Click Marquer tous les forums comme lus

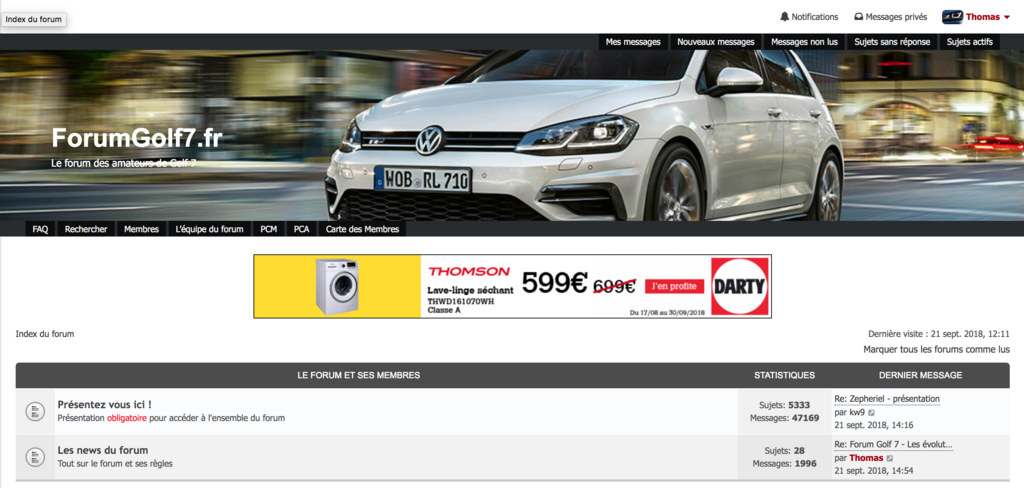936,350
